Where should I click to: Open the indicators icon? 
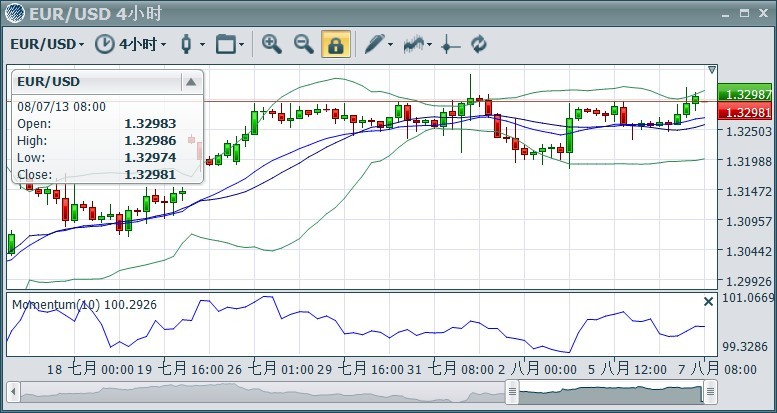414,44
